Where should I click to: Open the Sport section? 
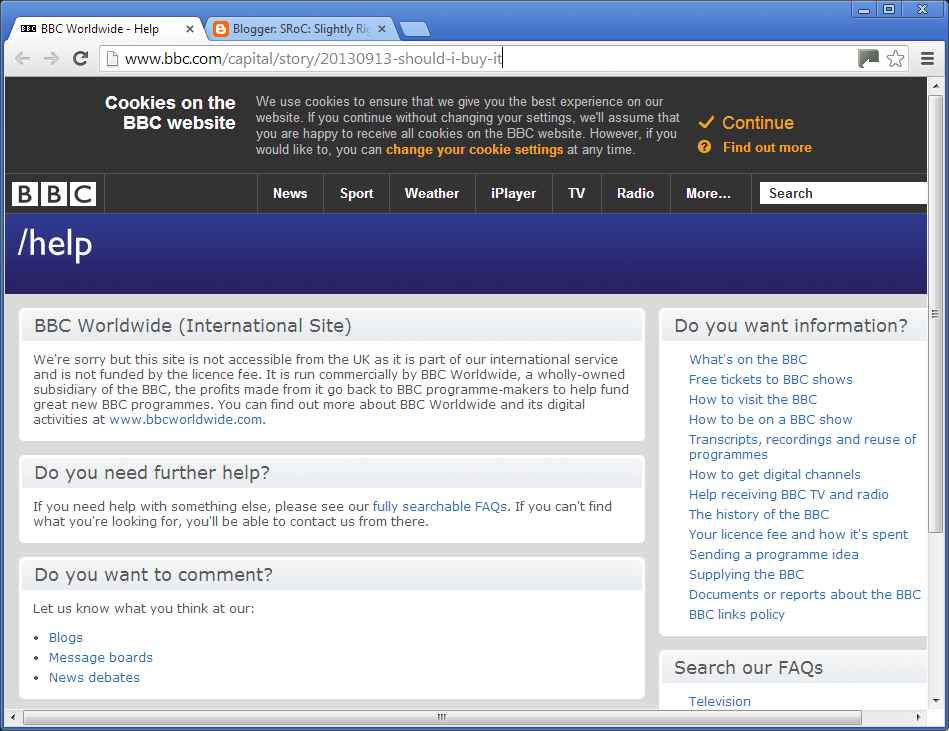[x=356, y=194]
